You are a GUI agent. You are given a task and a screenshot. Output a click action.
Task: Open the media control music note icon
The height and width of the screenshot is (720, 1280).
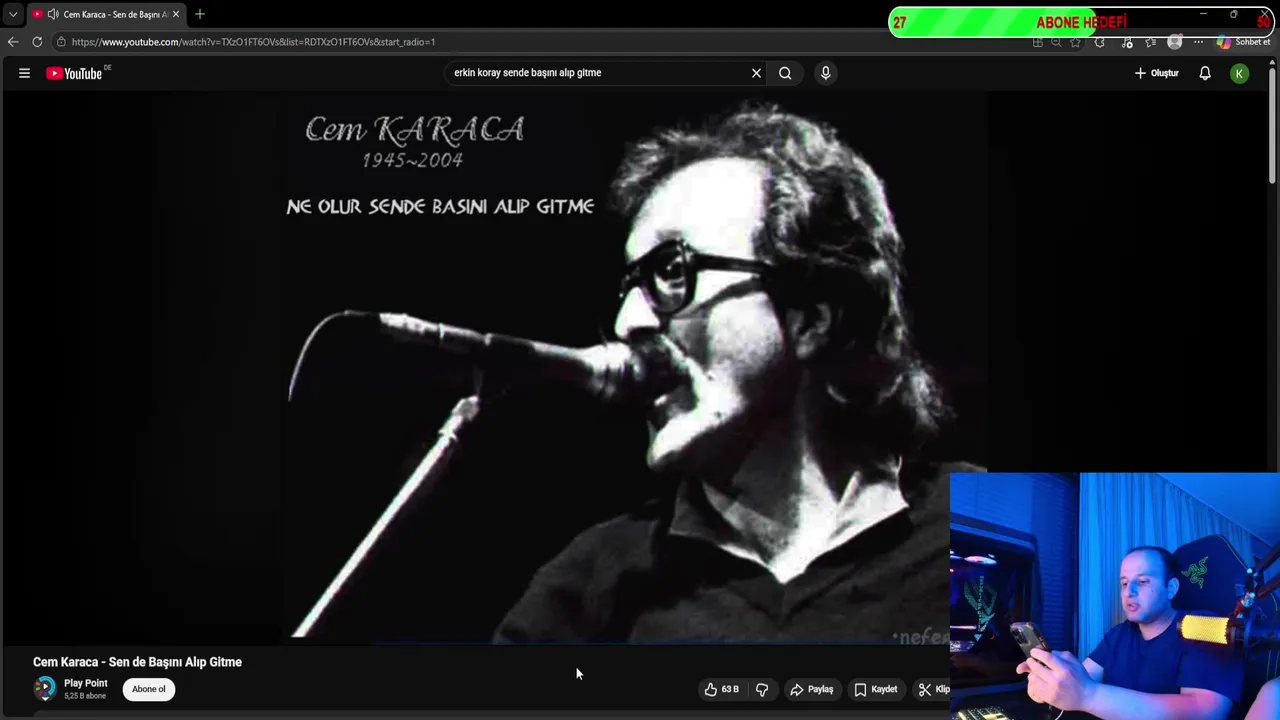(x=1127, y=42)
